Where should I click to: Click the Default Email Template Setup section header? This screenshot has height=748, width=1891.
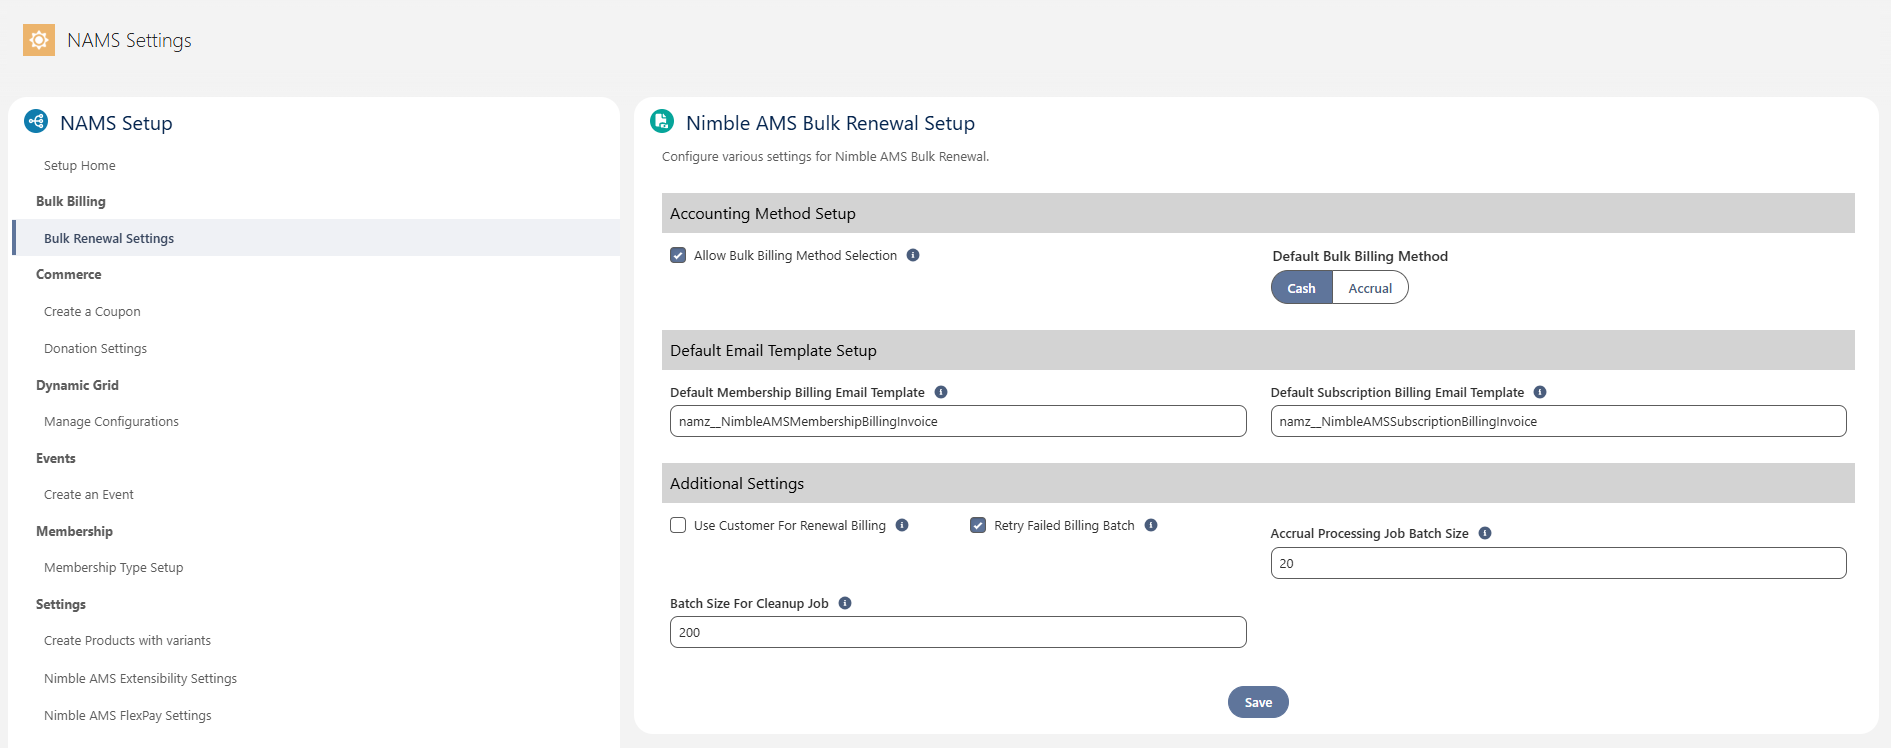(1258, 350)
